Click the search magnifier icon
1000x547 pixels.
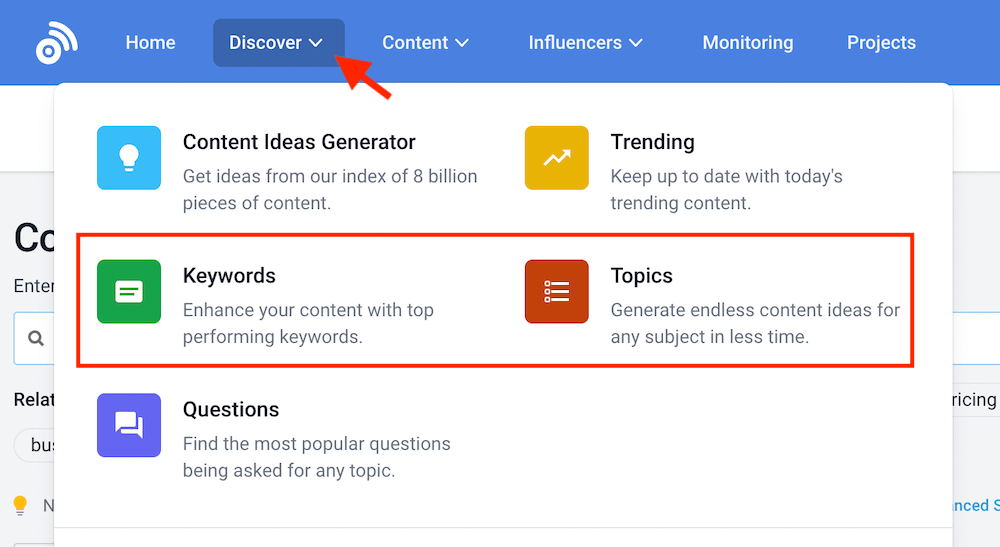(x=36, y=339)
